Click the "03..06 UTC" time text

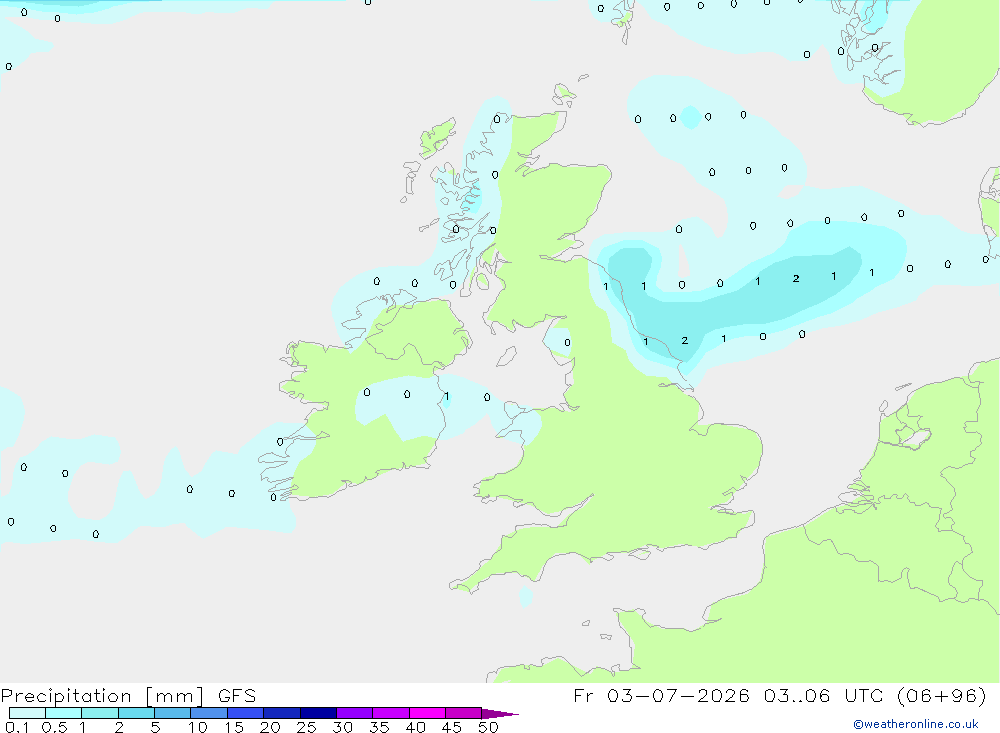[x=823, y=695]
